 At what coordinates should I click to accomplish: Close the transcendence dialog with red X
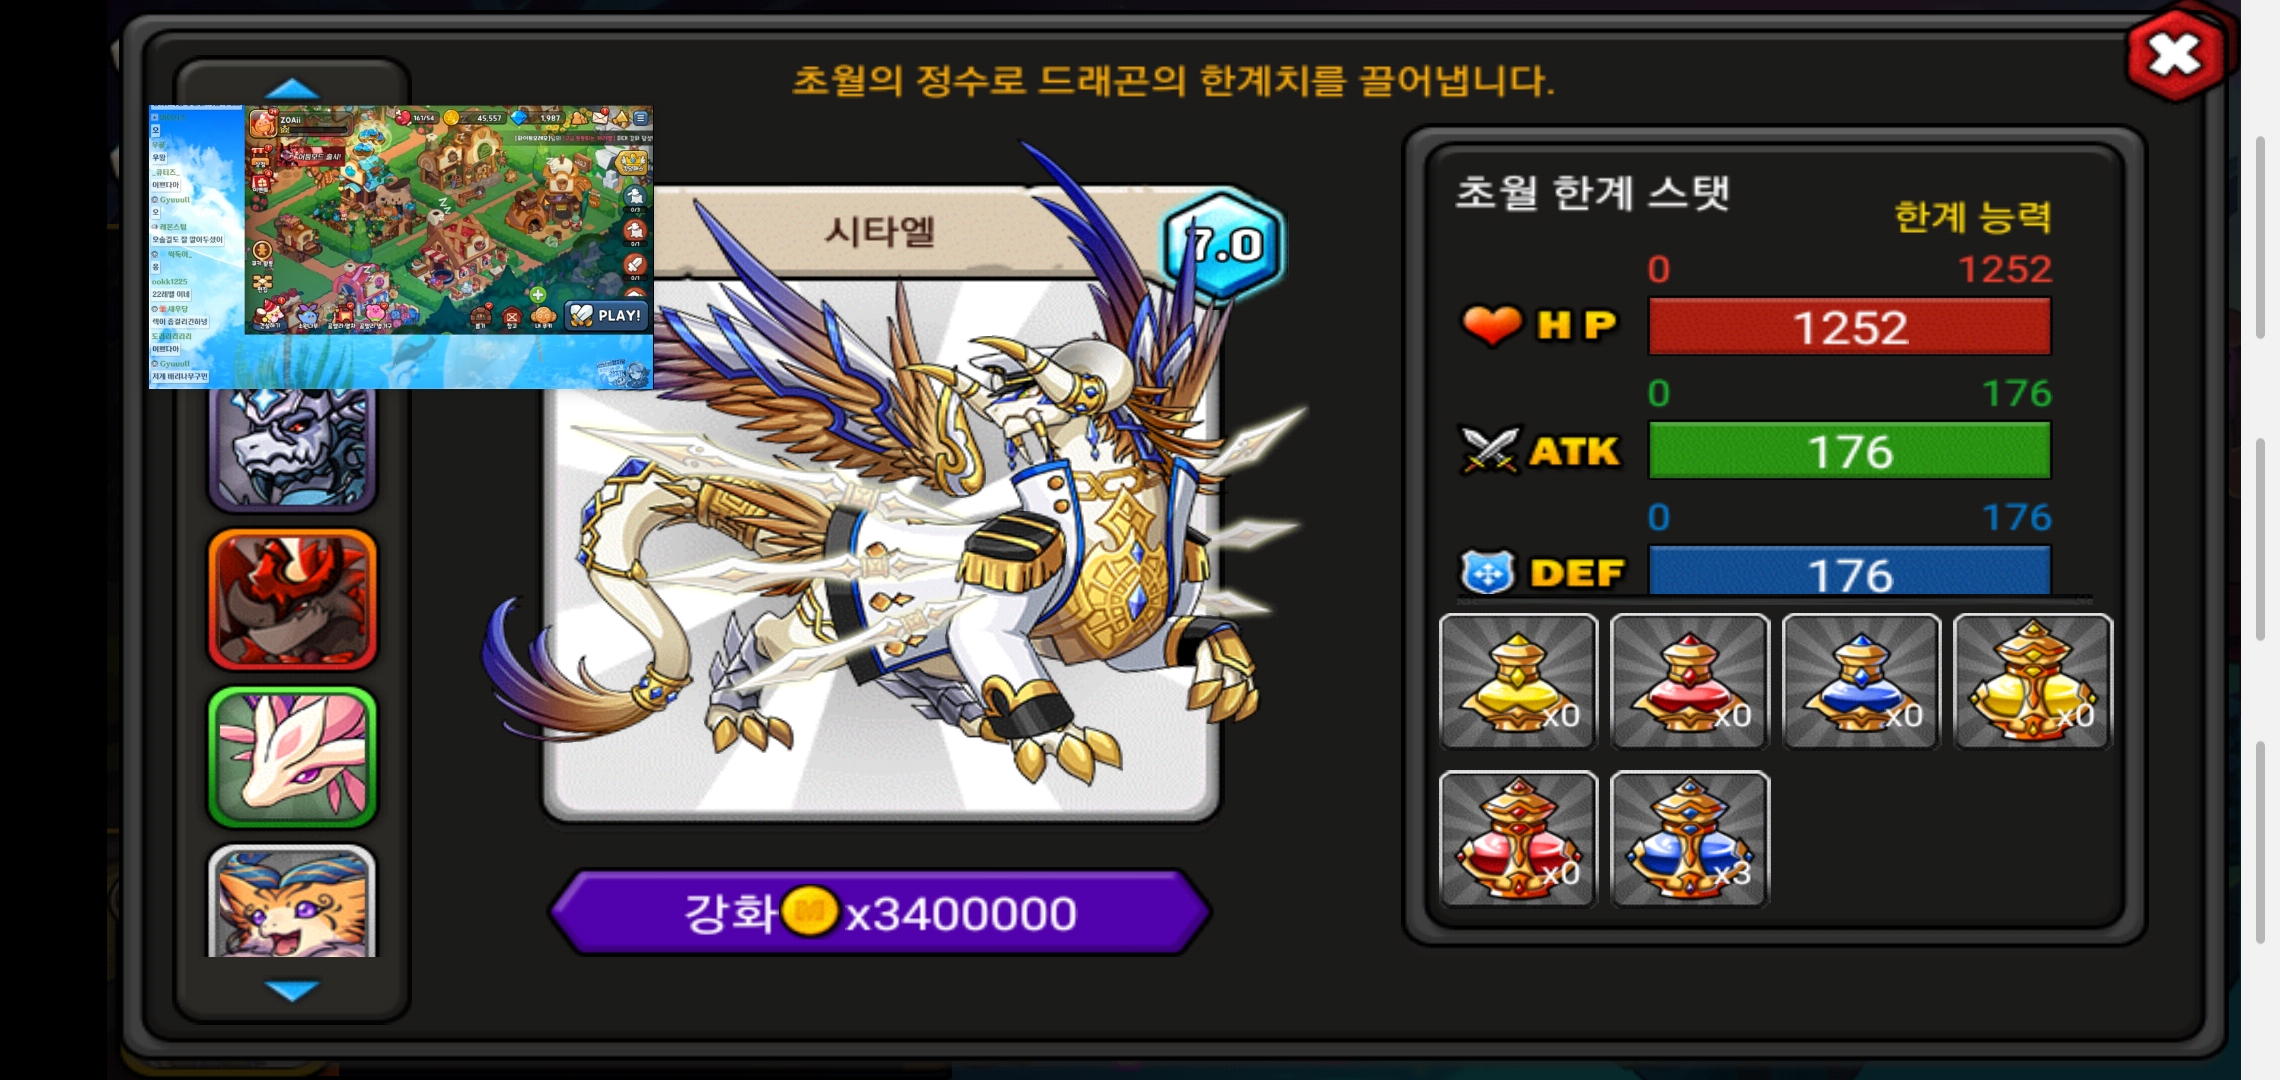pos(2176,56)
